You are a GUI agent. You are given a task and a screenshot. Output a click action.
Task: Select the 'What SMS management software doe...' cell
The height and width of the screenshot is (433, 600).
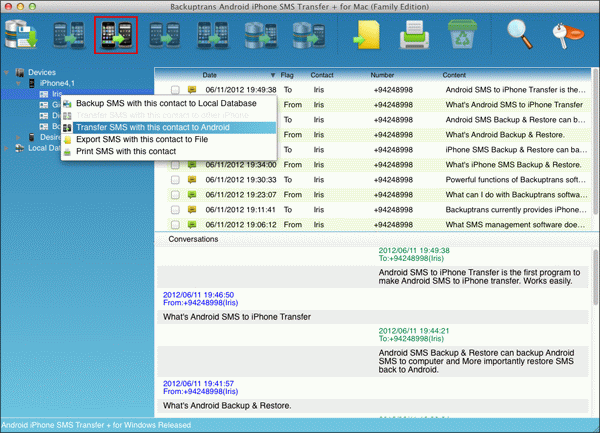click(515, 225)
